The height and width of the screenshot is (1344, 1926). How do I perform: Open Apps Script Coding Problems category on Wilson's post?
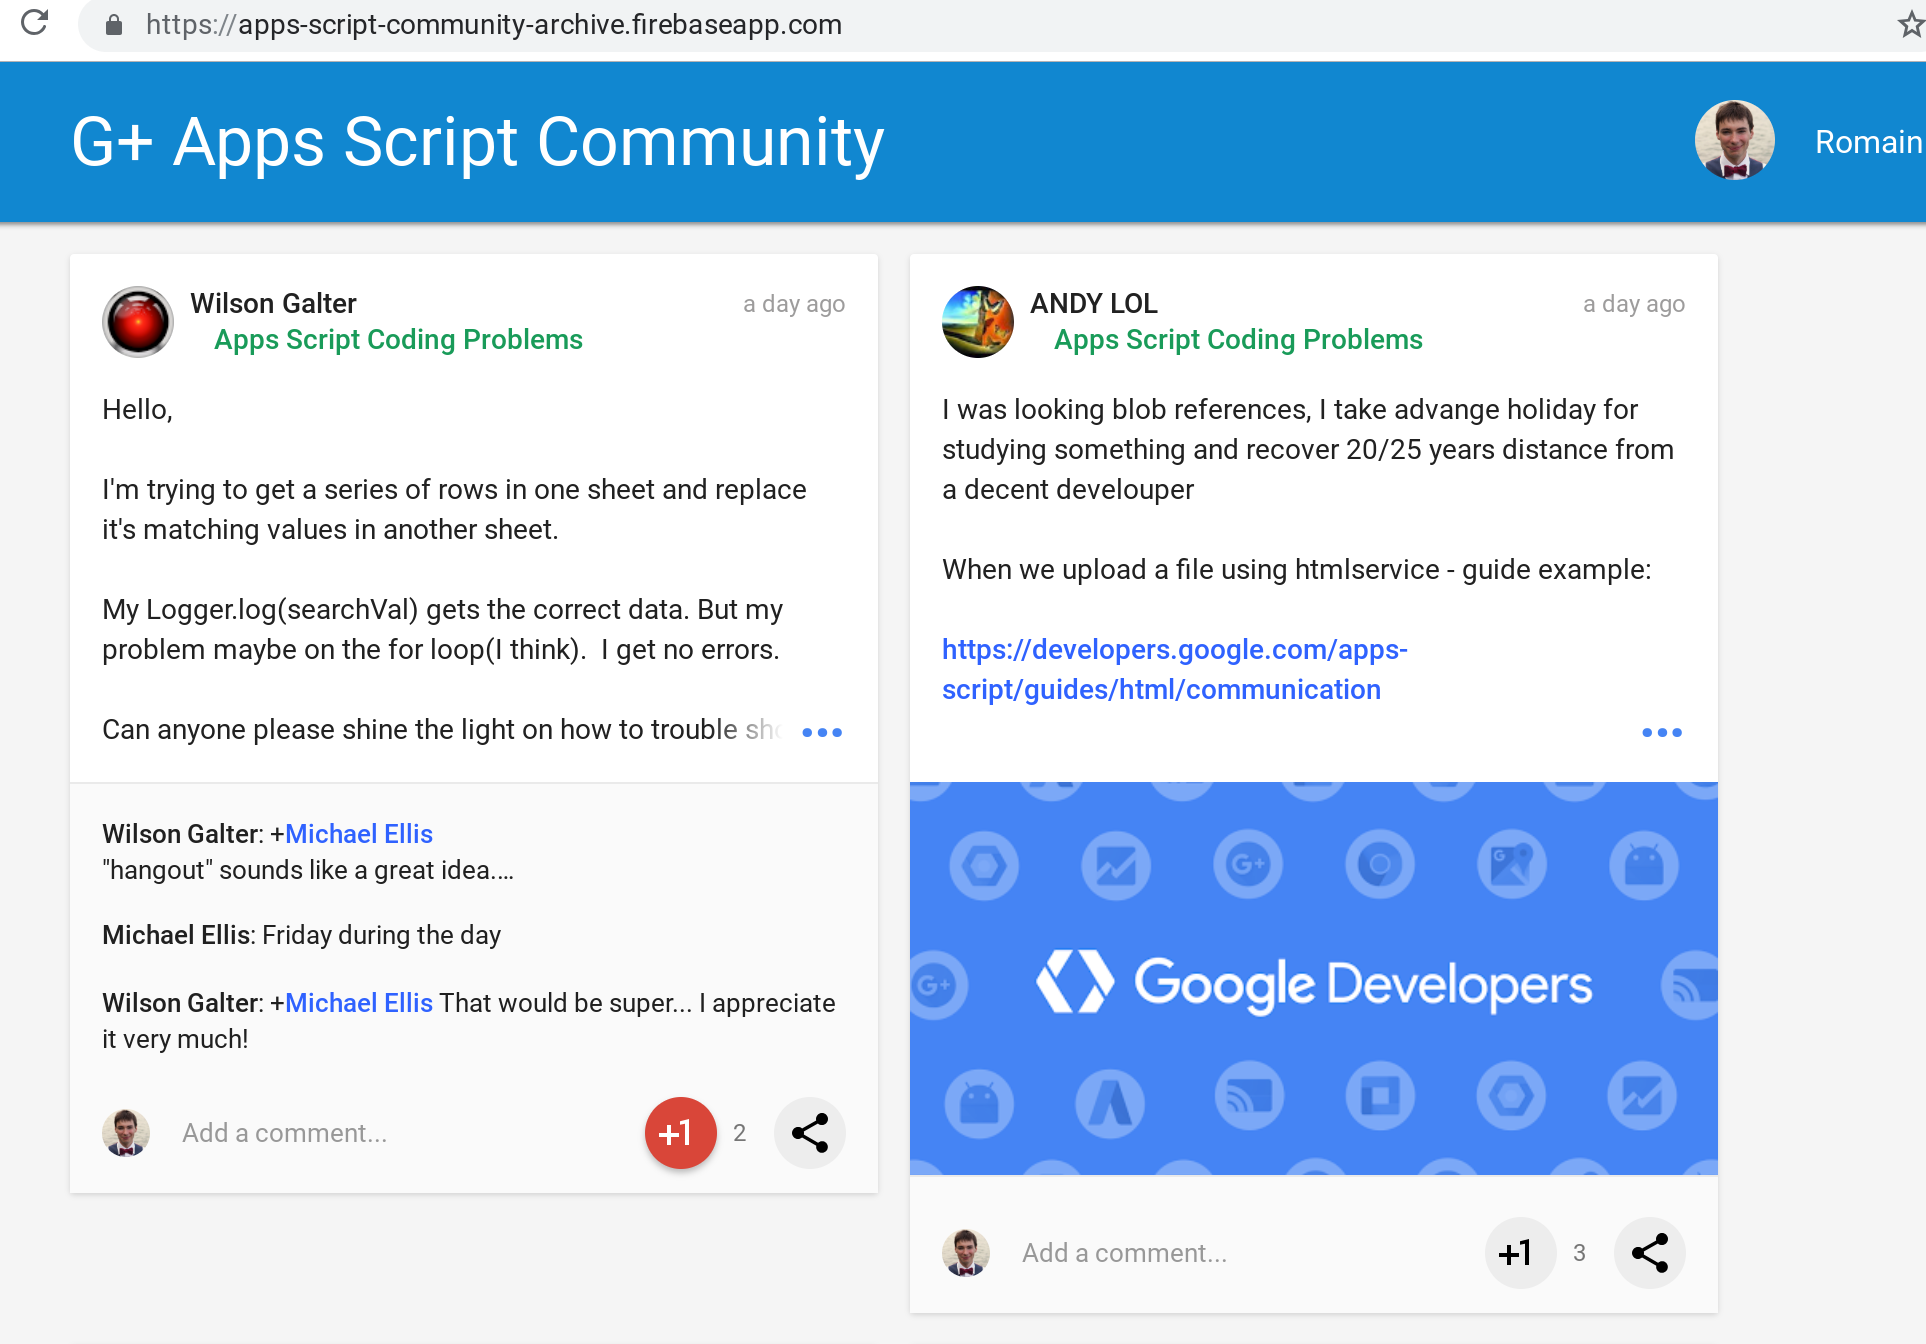point(398,340)
